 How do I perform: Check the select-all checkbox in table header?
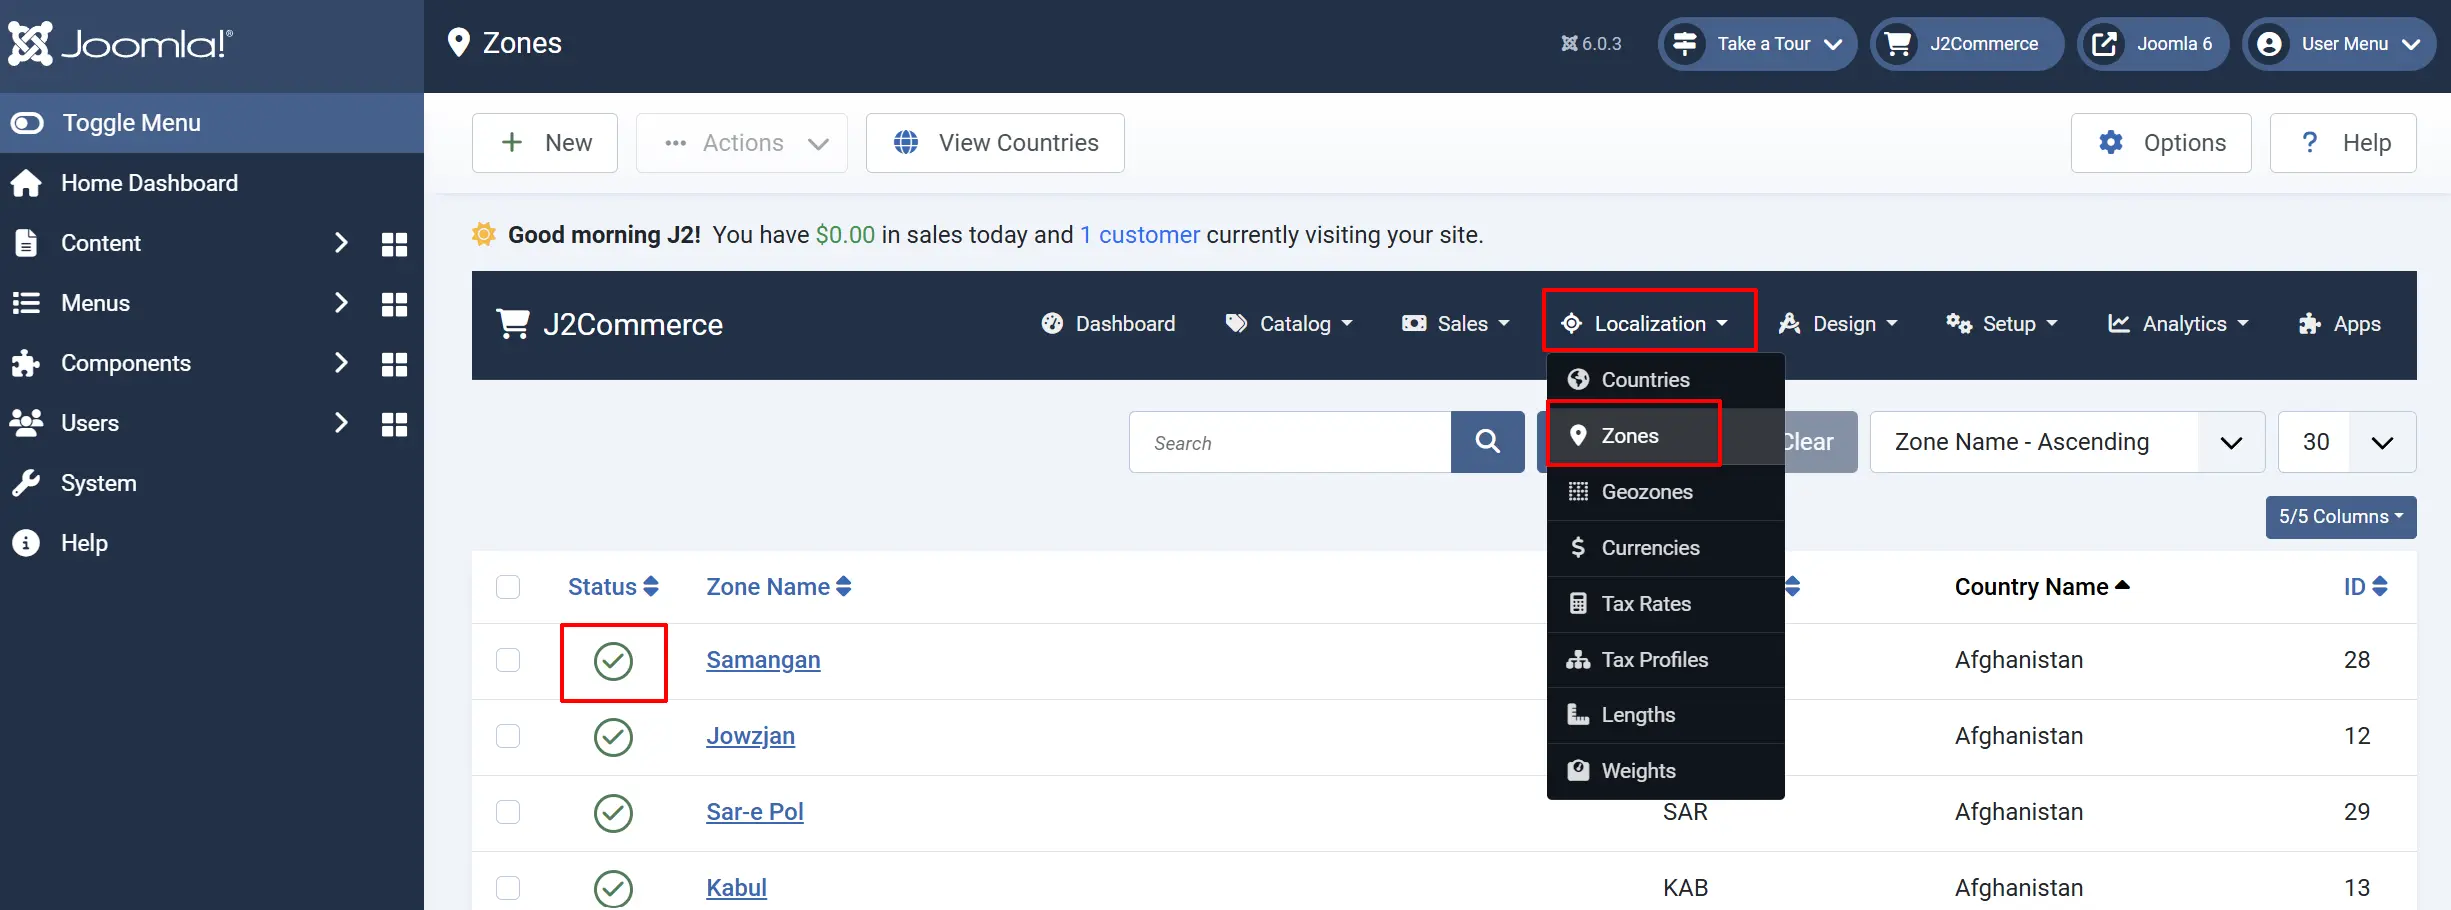[508, 587]
